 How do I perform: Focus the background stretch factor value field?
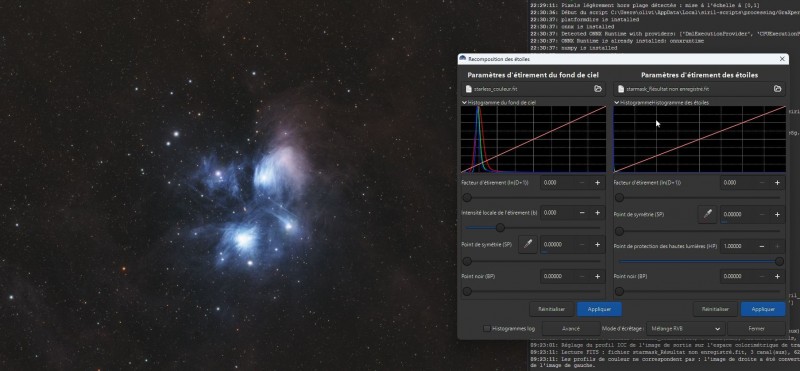pos(557,183)
